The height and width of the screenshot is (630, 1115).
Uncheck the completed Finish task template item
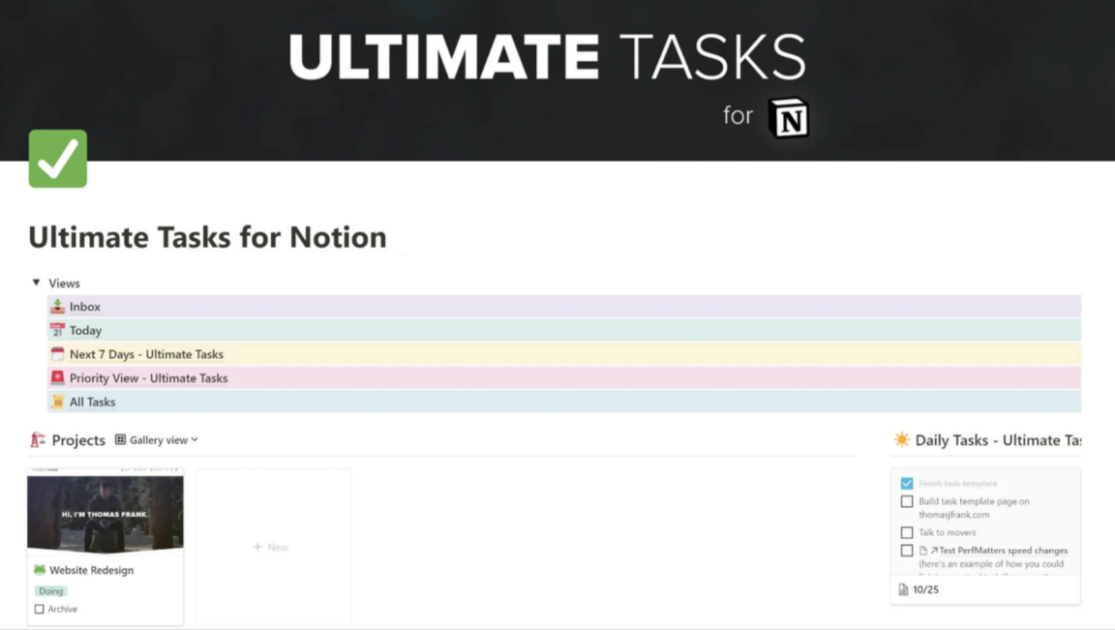pos(906,483)
